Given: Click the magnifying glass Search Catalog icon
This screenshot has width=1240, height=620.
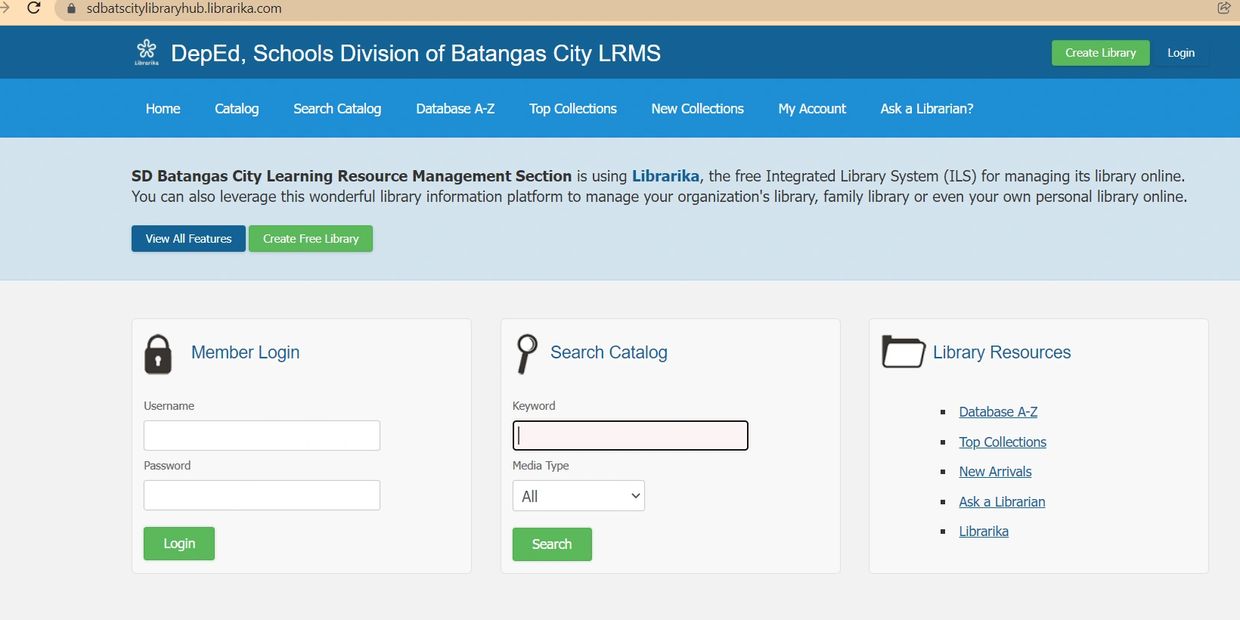Looking at the screenshot, I should [x=526, y=353].
